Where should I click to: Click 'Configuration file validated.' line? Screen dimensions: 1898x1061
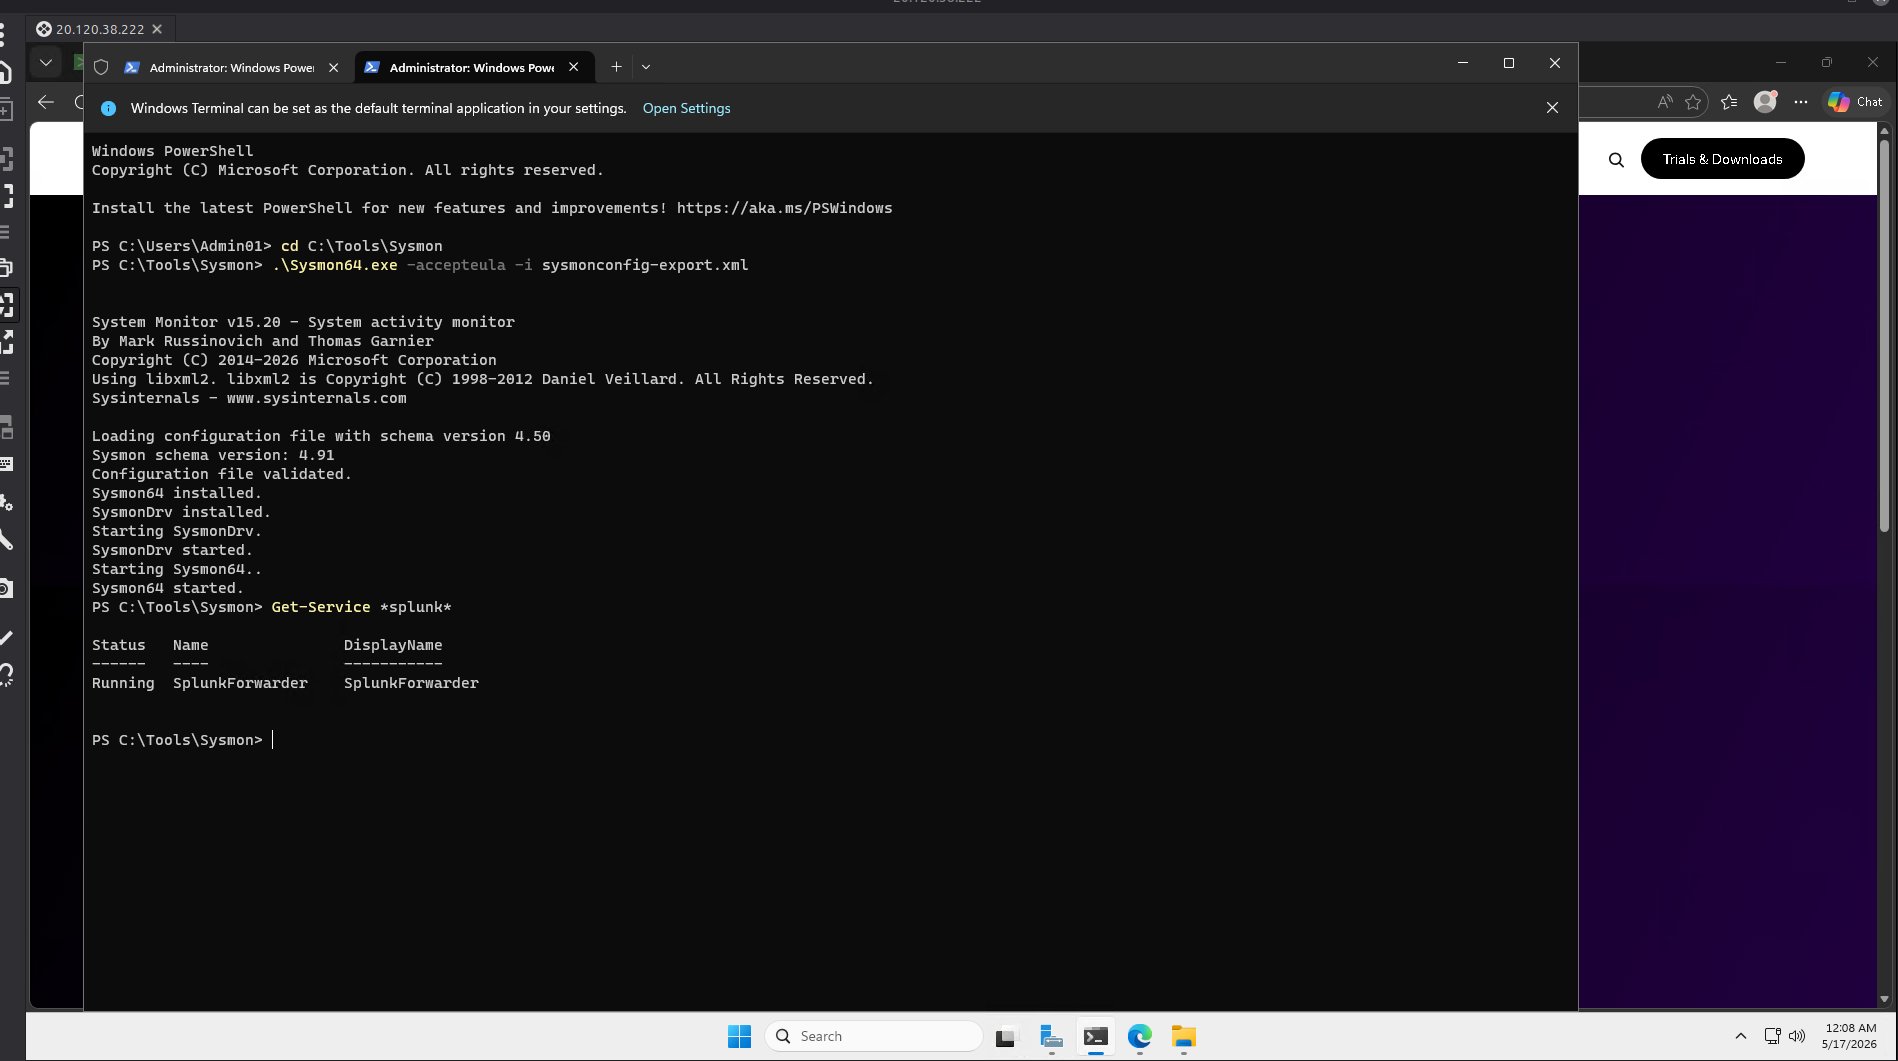tap(221, 474)
